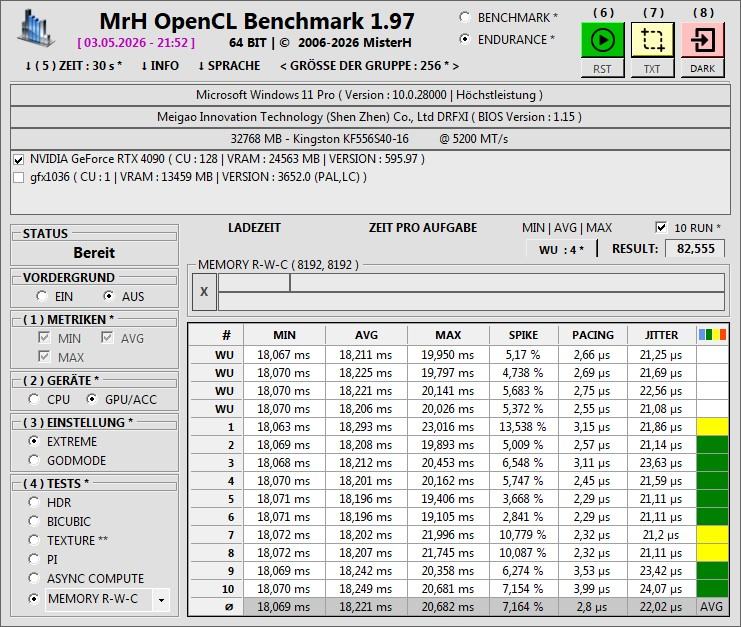The image size is (741, 627).
Task: Choose the EXTREME setting
Action: (x=34, y=441)
